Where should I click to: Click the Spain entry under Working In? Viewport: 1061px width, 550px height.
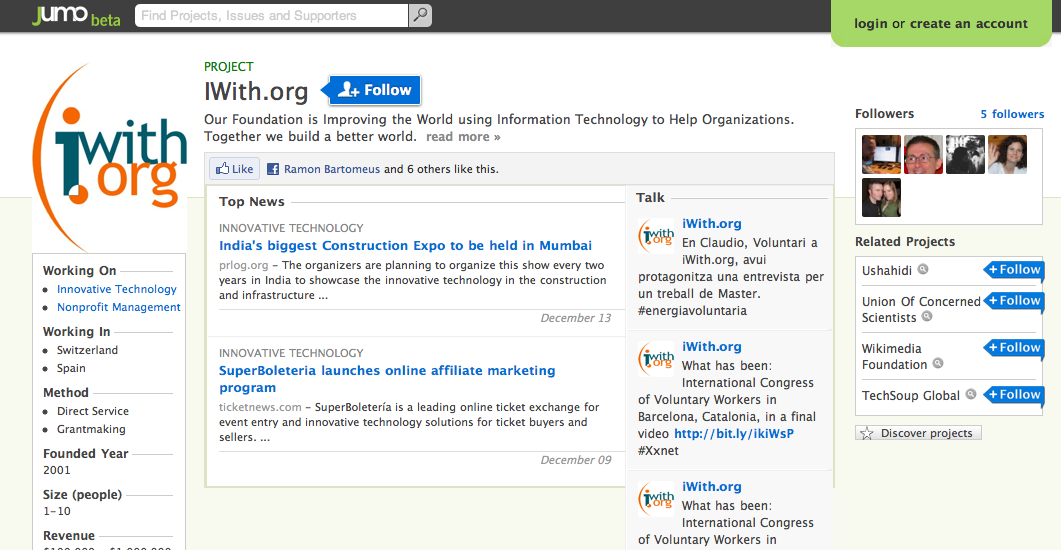(x=71, y=369)
